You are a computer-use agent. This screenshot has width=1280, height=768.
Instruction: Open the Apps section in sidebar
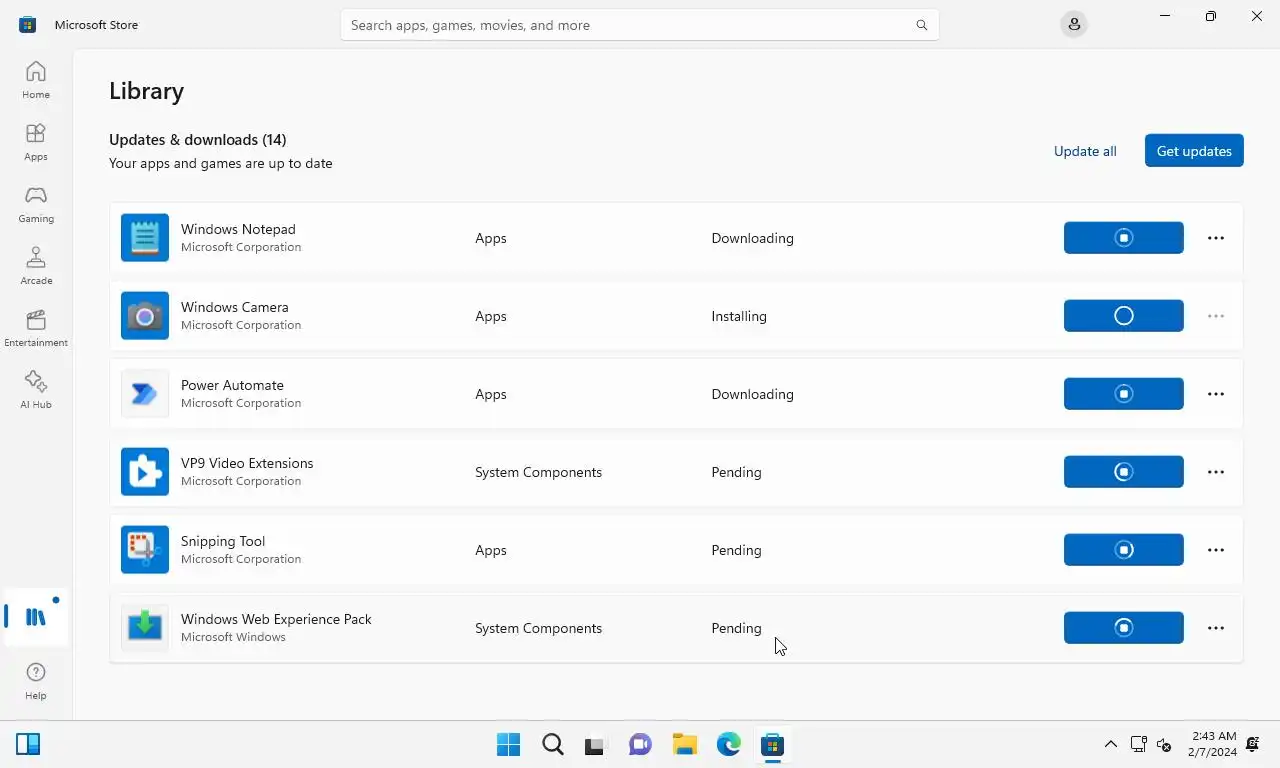pyautogui.click(x=36, y=142)
